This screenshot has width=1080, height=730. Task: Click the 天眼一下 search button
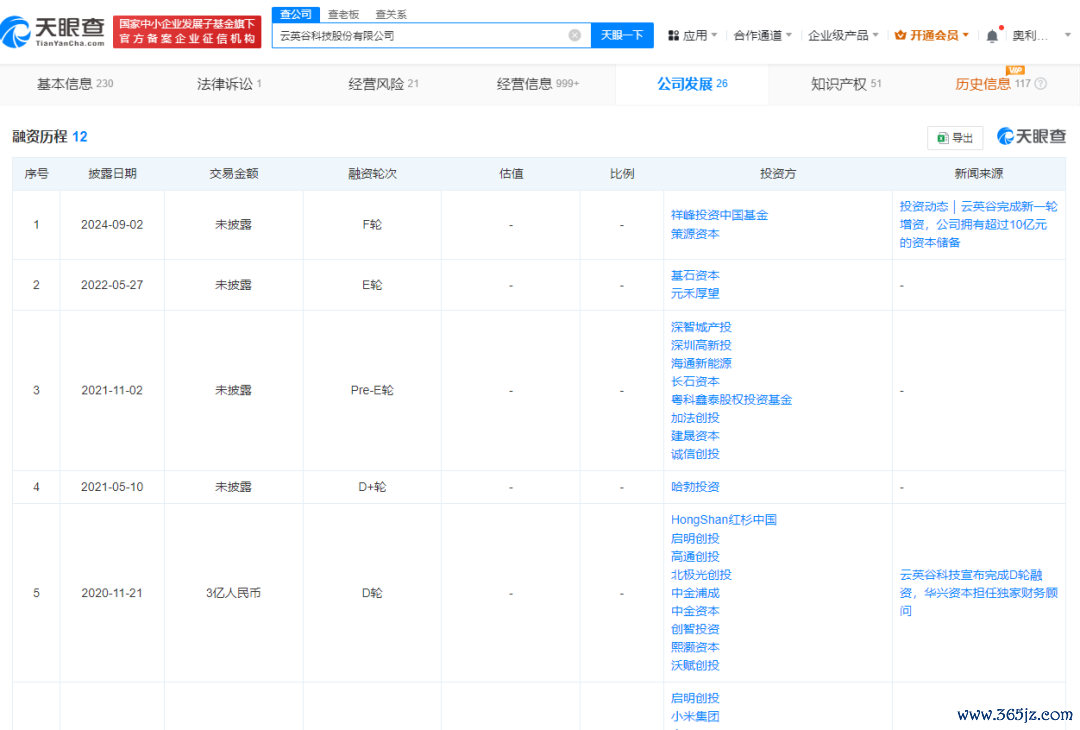tap(622, 35)
